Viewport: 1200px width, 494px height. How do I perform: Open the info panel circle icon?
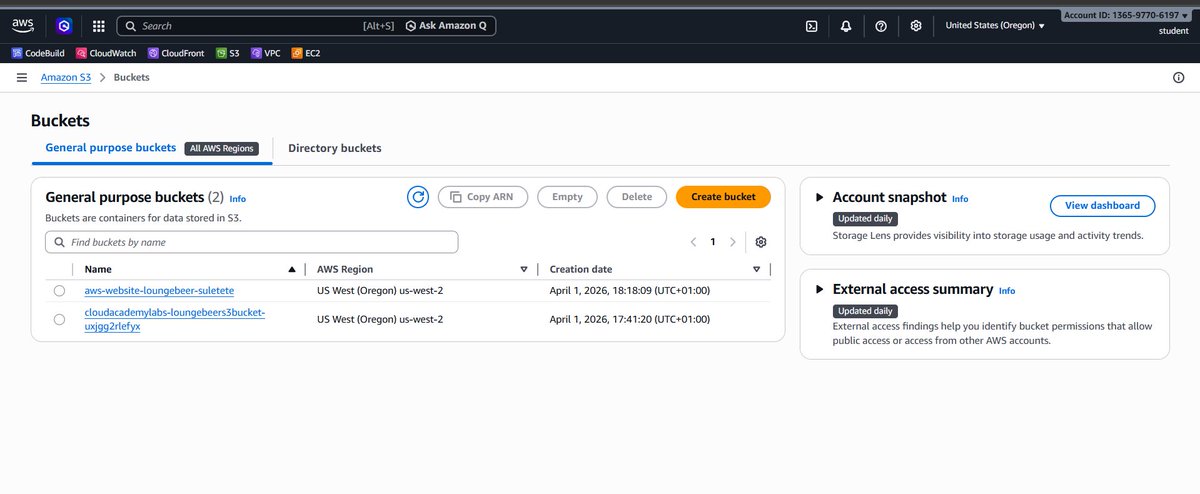pyautogui.click(x=1178, y=77)
